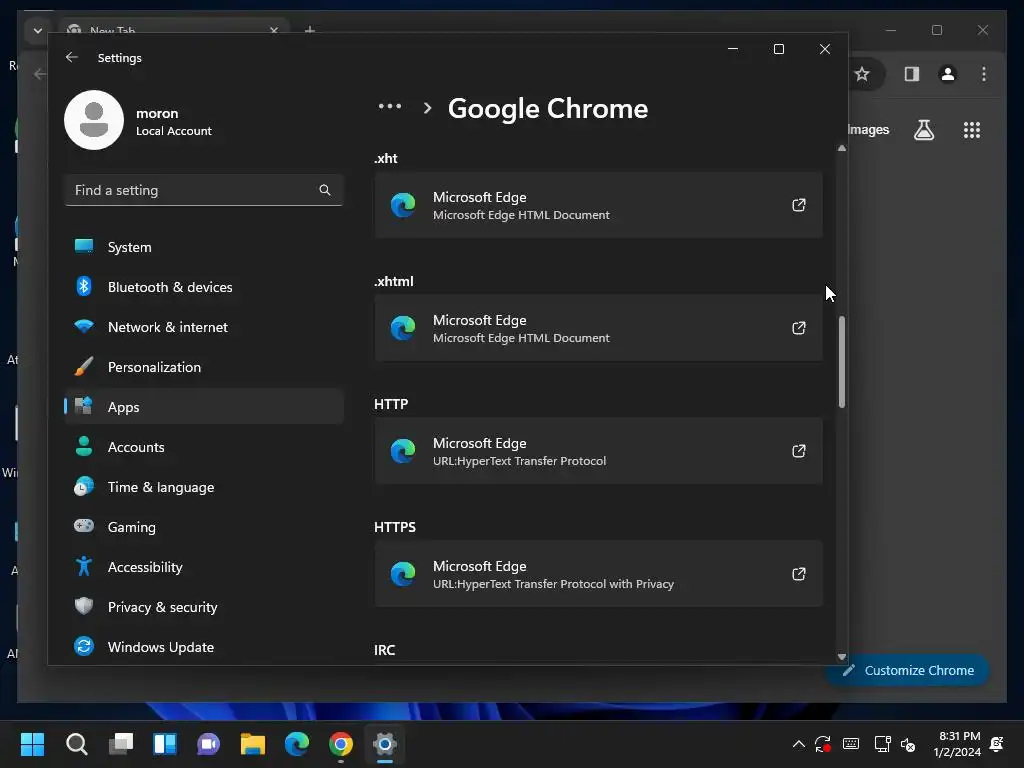Viewport: 1024px width, 768px height.
Task: Click the external link icon in HTTP row
Action: coord(799,451)
